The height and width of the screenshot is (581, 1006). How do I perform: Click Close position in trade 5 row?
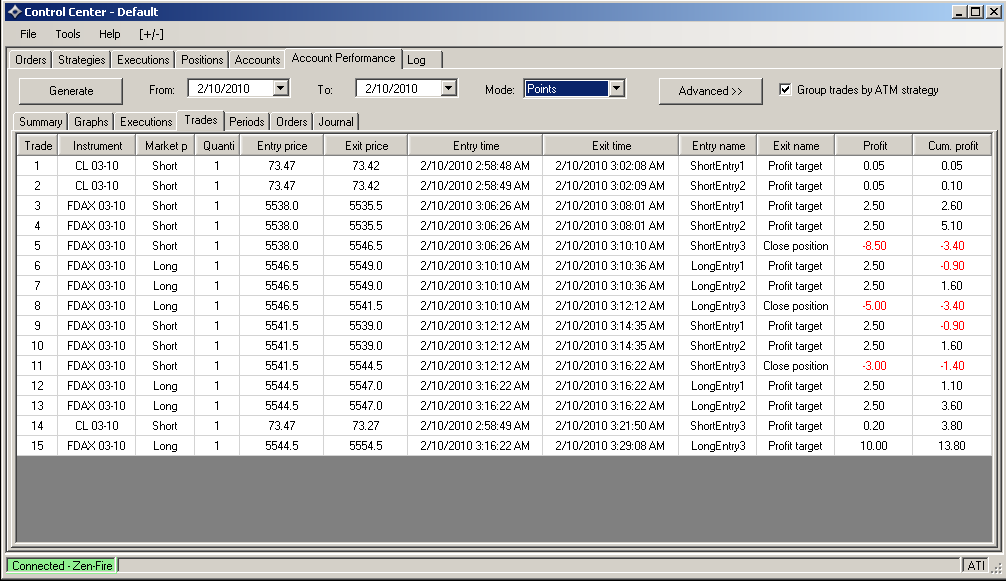(796, 246)
